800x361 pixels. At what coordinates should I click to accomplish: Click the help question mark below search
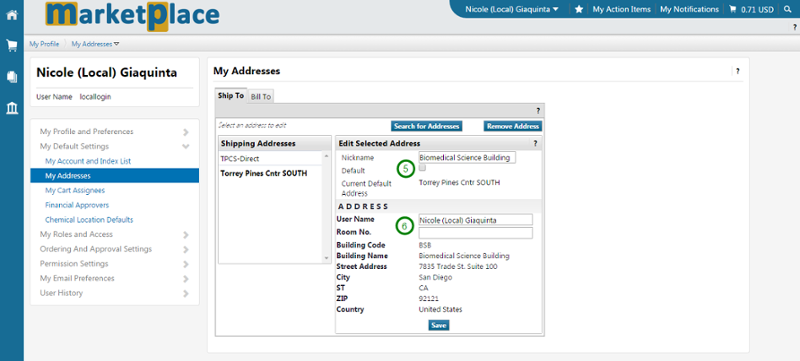pyautogui.click(x=794, y=28)
